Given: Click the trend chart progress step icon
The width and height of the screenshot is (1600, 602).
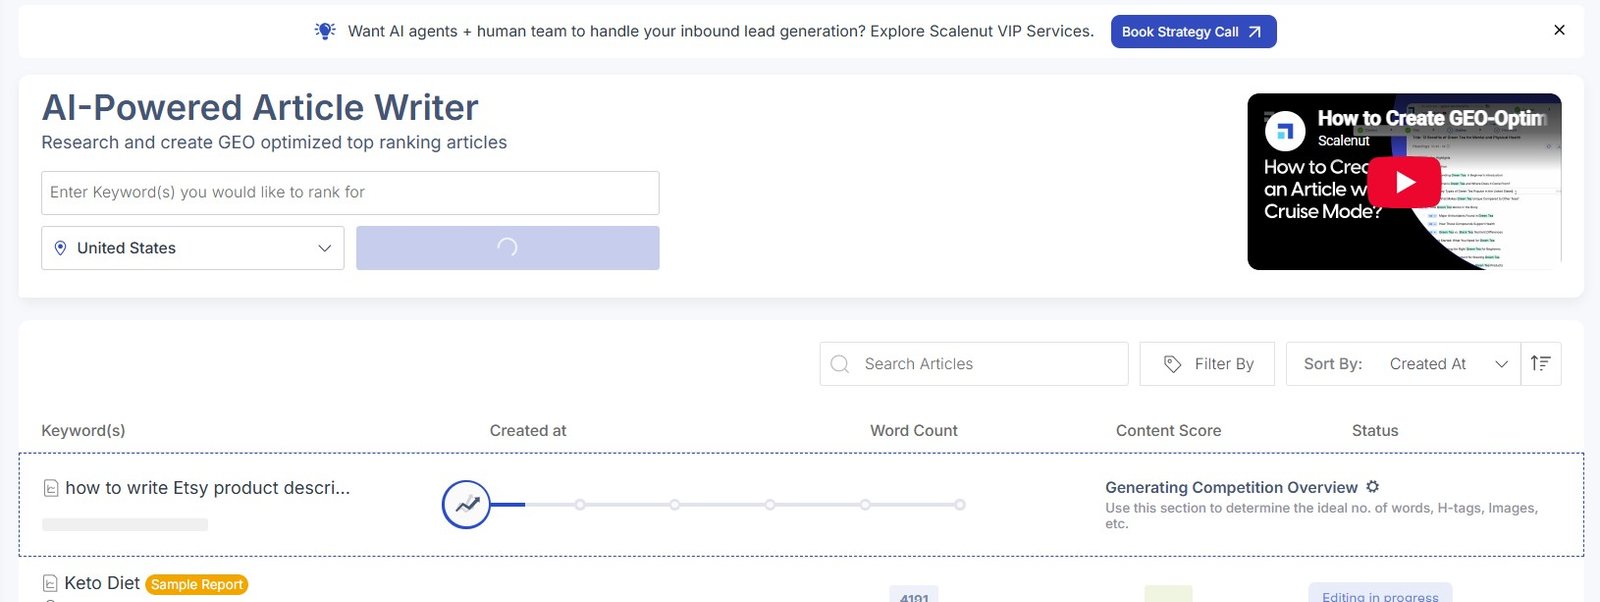Looking at the screenshot, I should coord(466,505).
